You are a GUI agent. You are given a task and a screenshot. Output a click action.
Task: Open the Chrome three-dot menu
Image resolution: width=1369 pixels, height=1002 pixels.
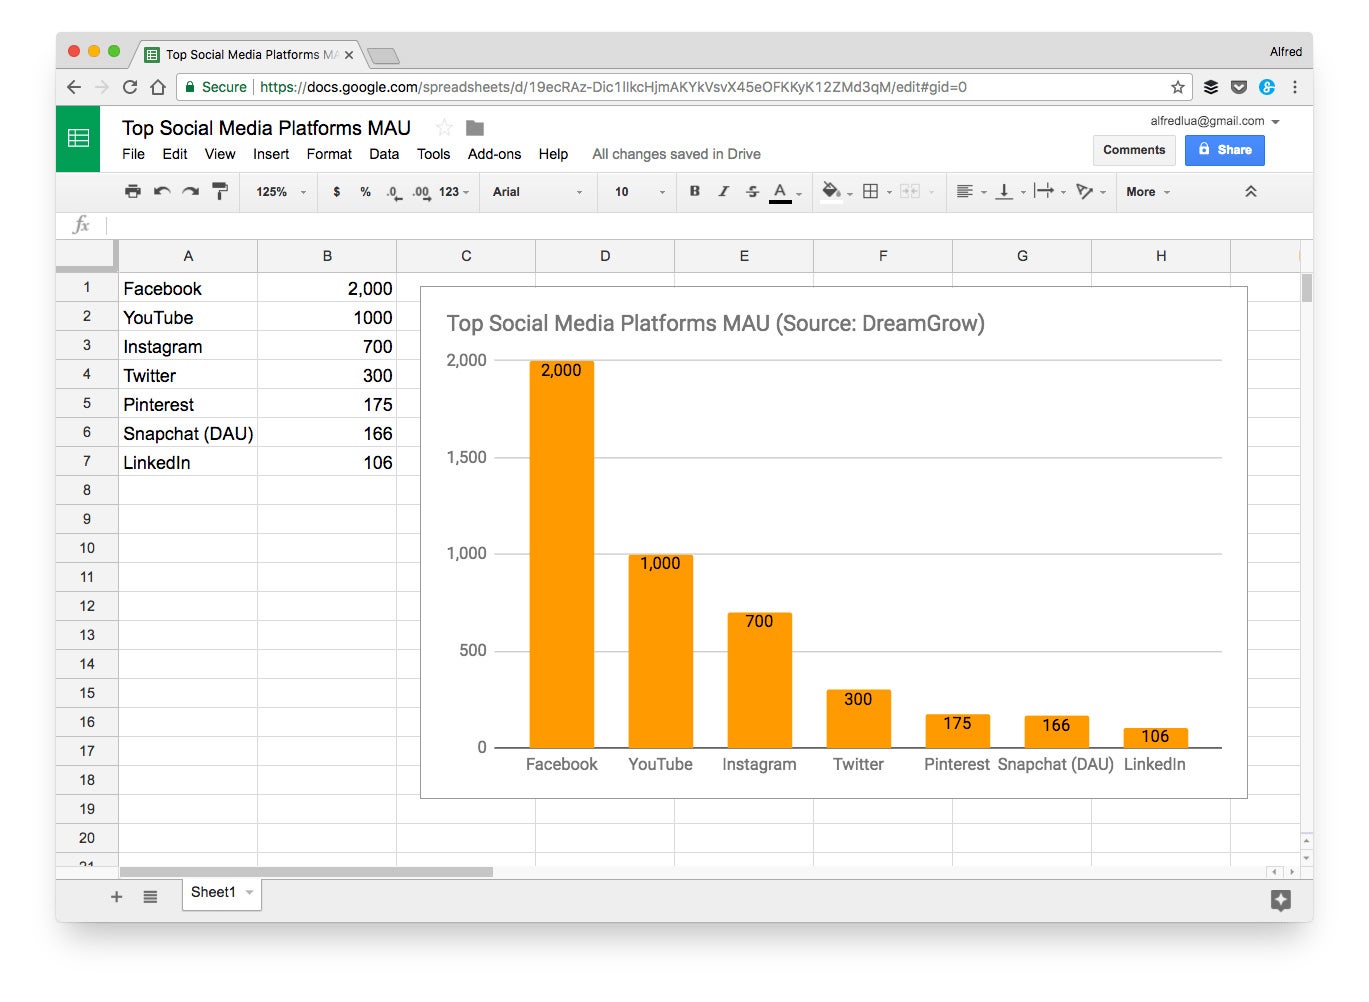(x=1295, y=87)
